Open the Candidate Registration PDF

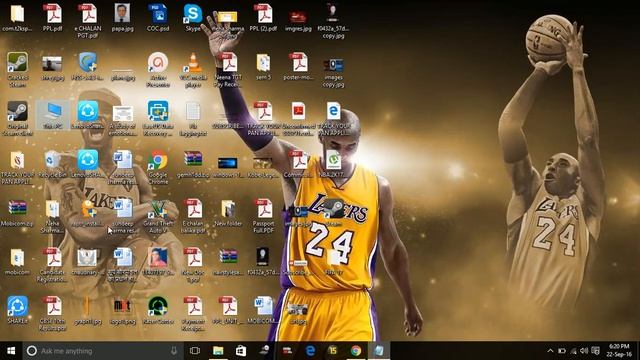tap(53, 265)
